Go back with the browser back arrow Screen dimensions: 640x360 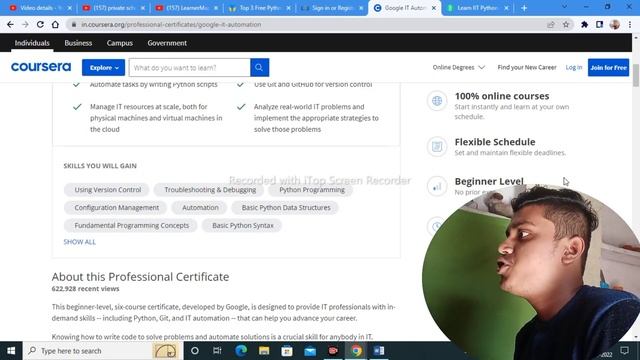[10, 24]
